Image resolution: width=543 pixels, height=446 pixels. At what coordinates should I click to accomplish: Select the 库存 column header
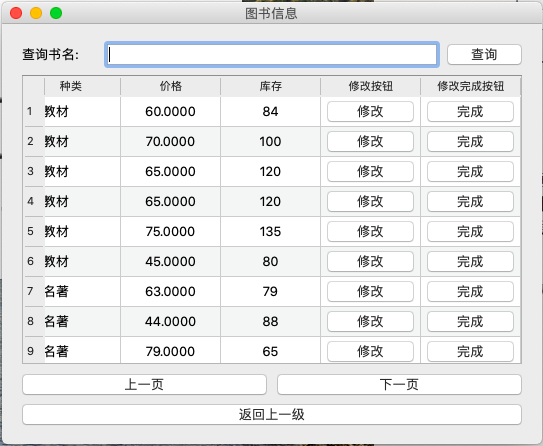[x=270, y=86]
